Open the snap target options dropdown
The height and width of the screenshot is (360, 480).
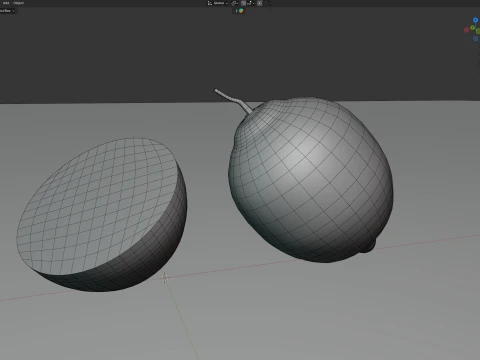(250, 3)
